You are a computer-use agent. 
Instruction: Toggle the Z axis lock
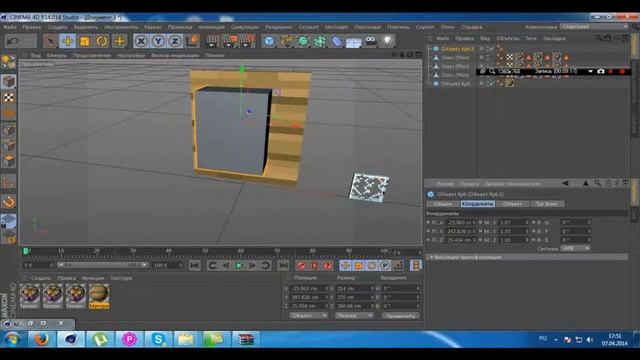coord(175,41)
